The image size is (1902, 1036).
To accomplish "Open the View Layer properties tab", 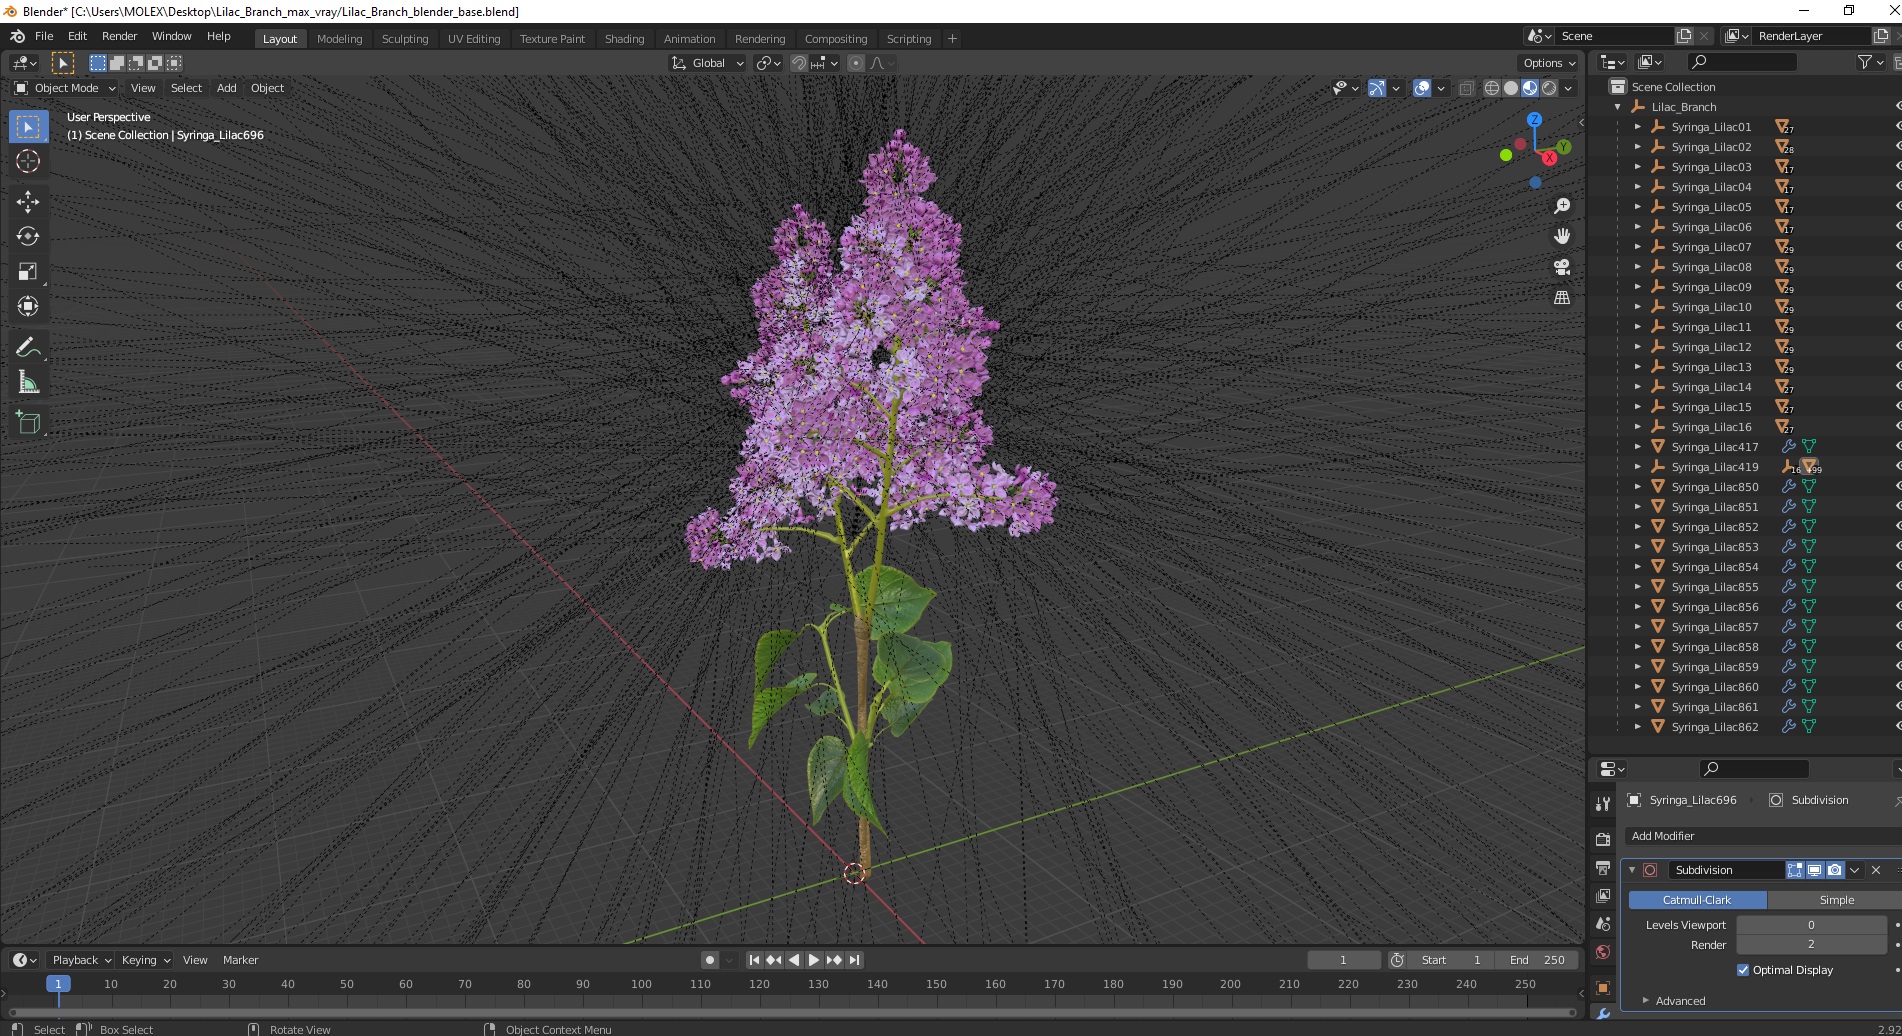I will (x=1603, y=895).
